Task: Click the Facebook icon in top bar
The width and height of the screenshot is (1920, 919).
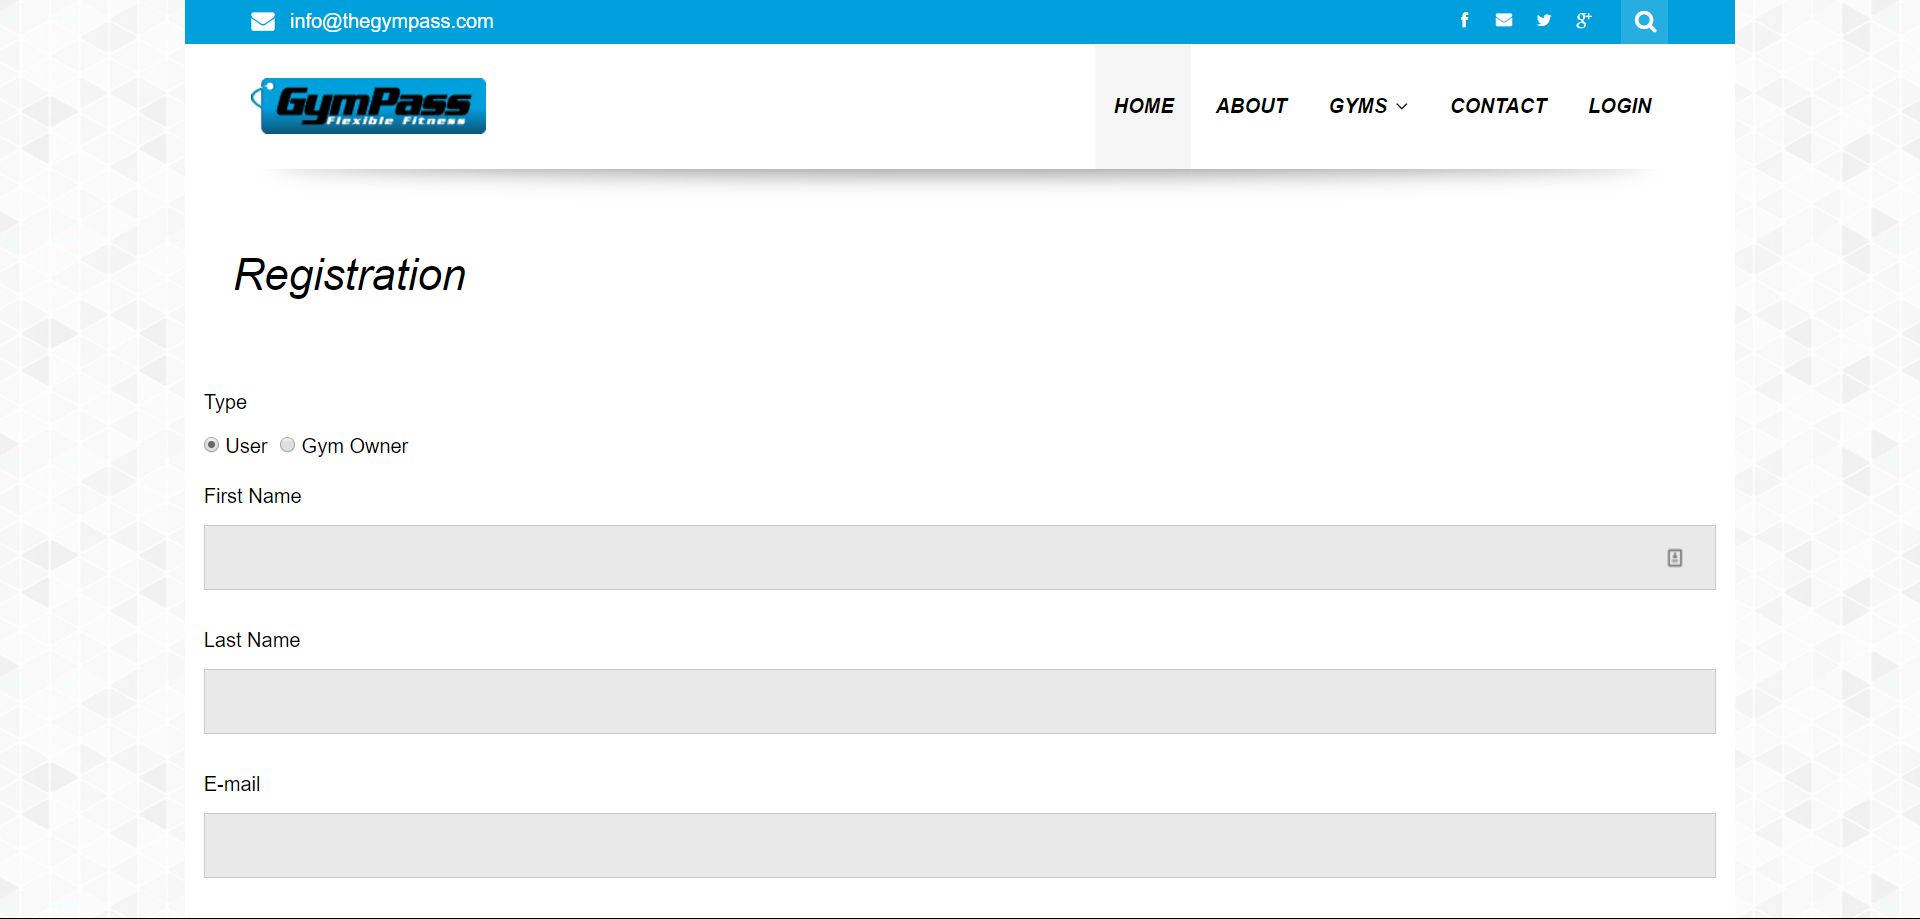Action: [1464, 20]
